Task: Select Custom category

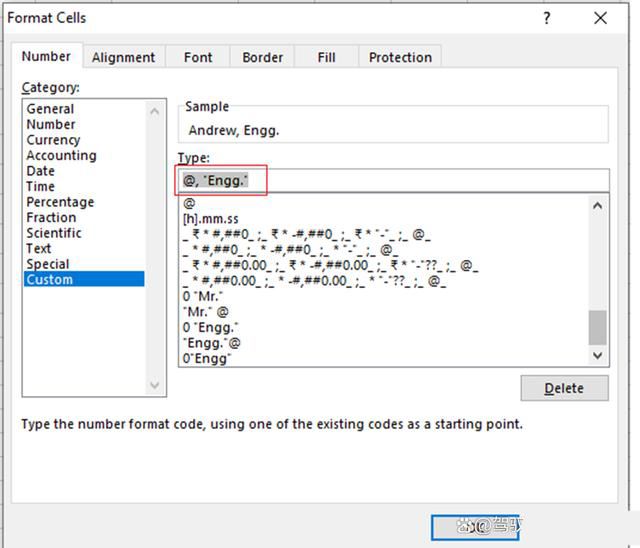Action: (x=84, y=280)
